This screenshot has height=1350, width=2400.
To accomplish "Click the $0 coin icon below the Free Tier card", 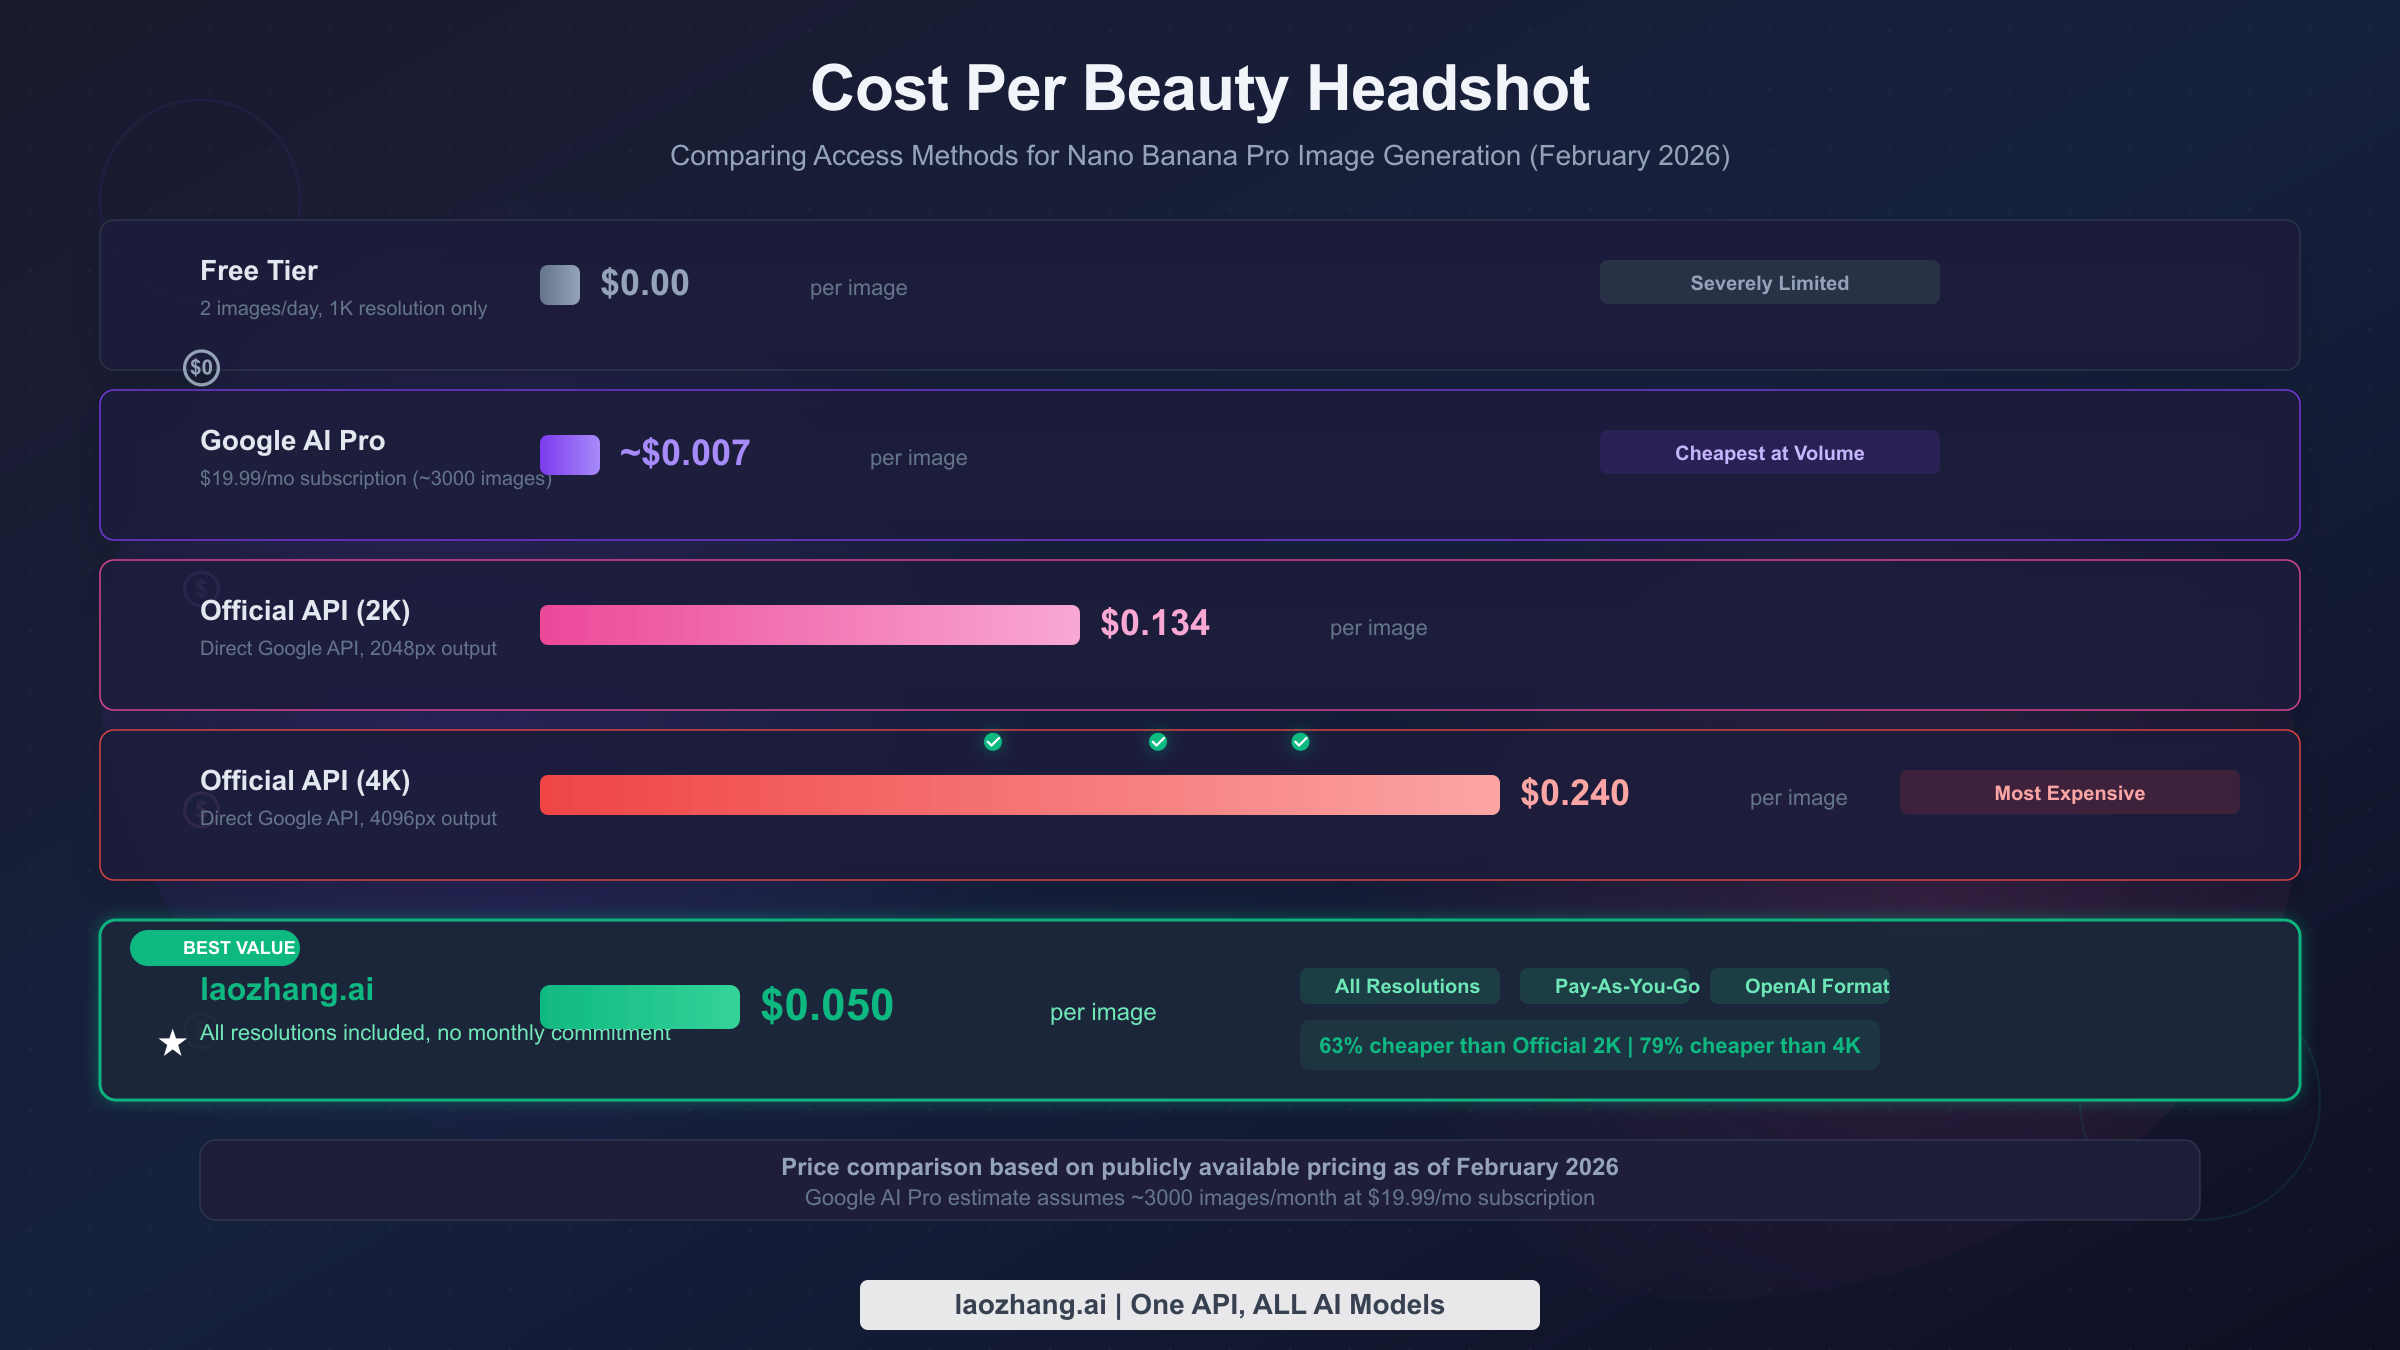I will click(201, 368).
